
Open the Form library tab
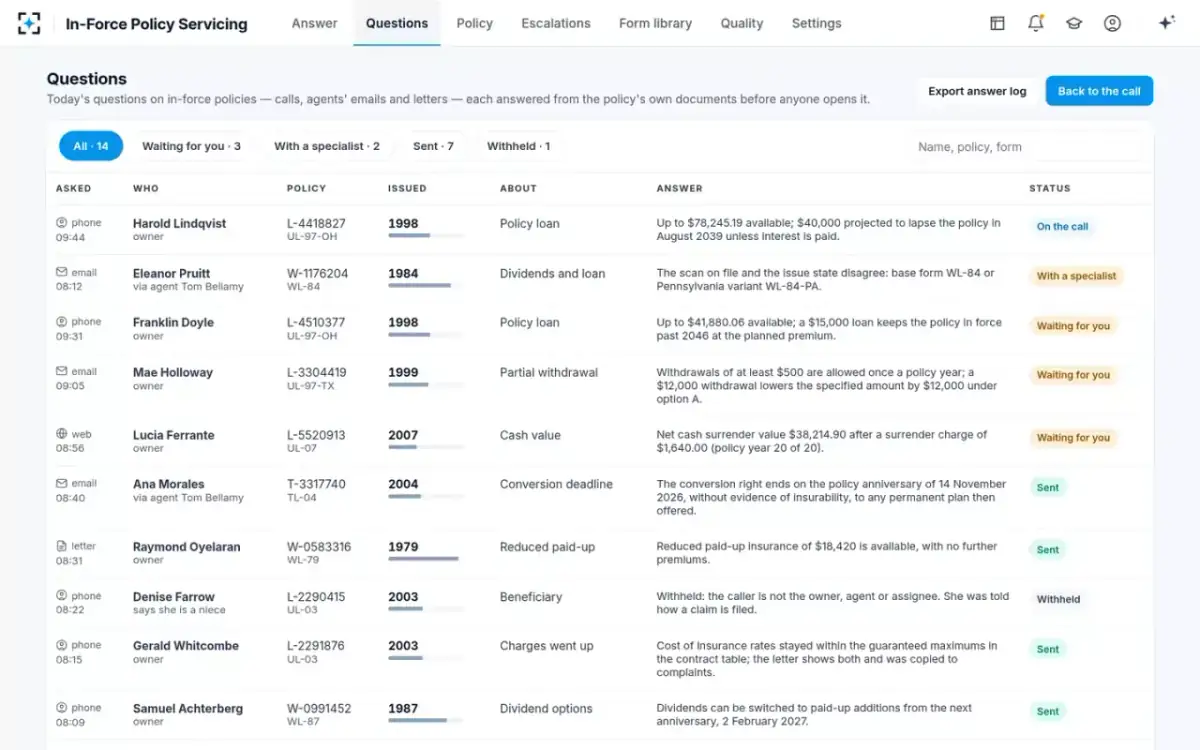point(655,23)
